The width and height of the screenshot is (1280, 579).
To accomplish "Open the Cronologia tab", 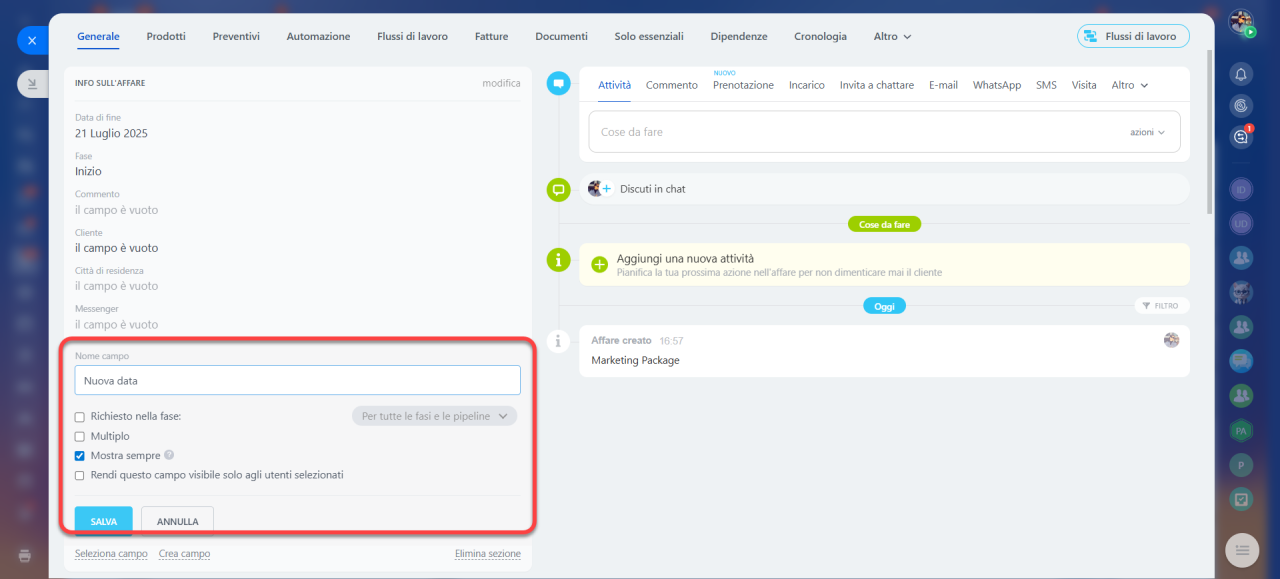I will point(820,36).
